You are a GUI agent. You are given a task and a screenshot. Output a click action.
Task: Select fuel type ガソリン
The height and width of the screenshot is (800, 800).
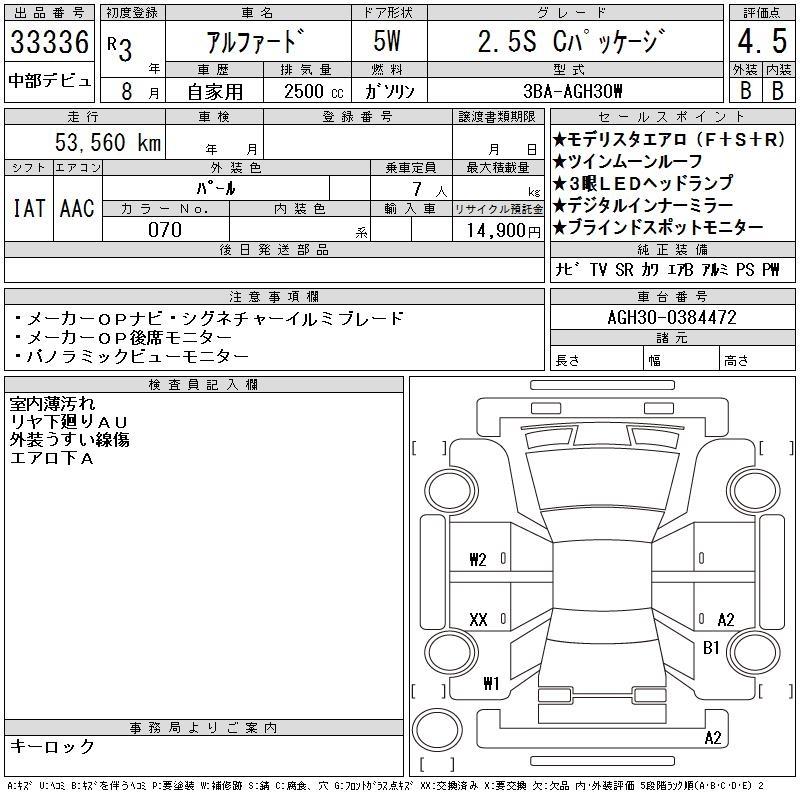coord(390,92)
